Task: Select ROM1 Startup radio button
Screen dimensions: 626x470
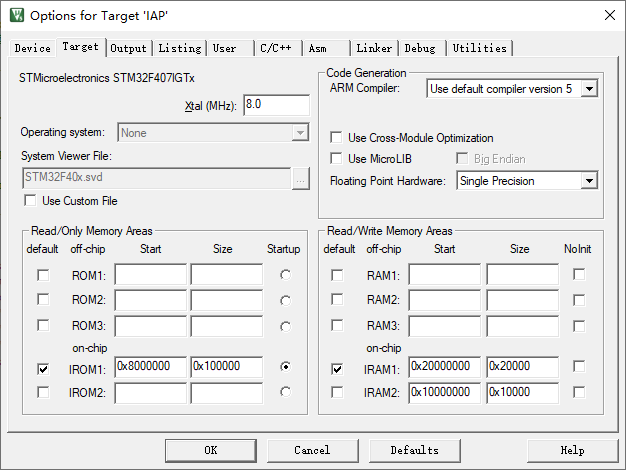Action: tap(285, 275)
